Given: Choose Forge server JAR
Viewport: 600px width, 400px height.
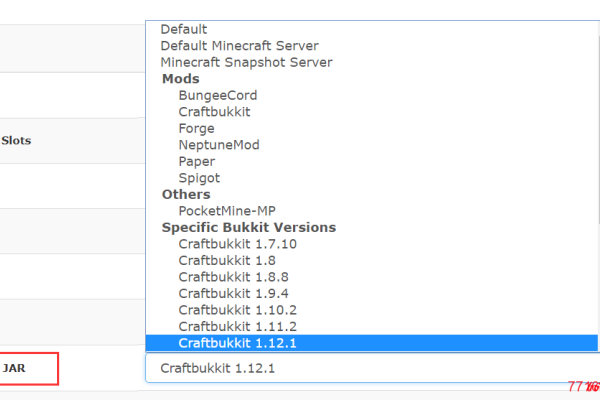Looking at the screenshot, I should click(x=196, y=128).
